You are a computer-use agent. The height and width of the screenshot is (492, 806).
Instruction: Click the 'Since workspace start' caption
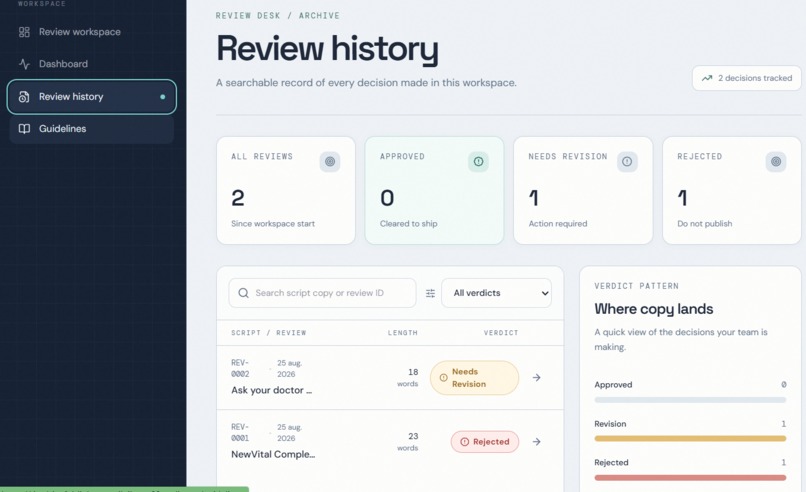pos(273,224)
